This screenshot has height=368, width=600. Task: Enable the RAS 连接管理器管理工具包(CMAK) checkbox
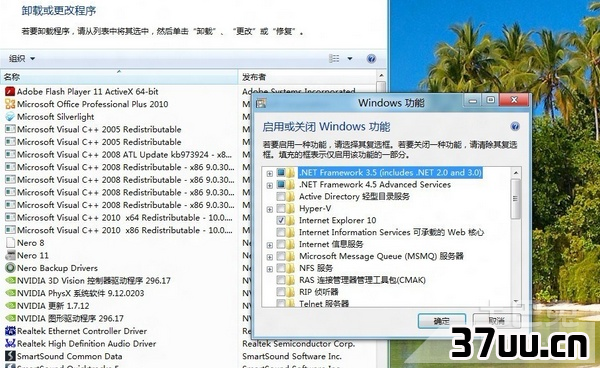pyautogui.click(x=281, y=280)
